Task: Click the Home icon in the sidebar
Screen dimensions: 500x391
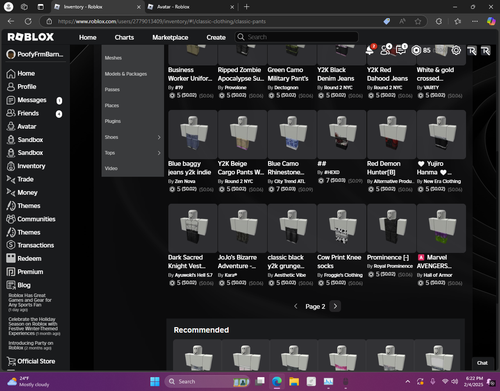Action: [x=11, y=74]
